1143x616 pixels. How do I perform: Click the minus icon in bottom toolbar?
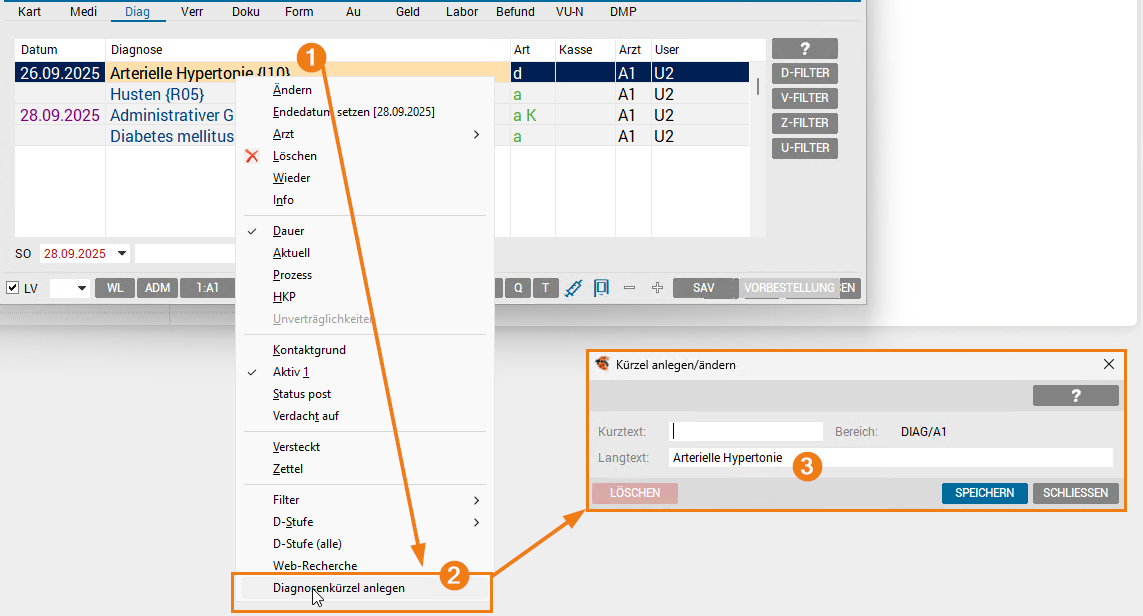point(629,288)
